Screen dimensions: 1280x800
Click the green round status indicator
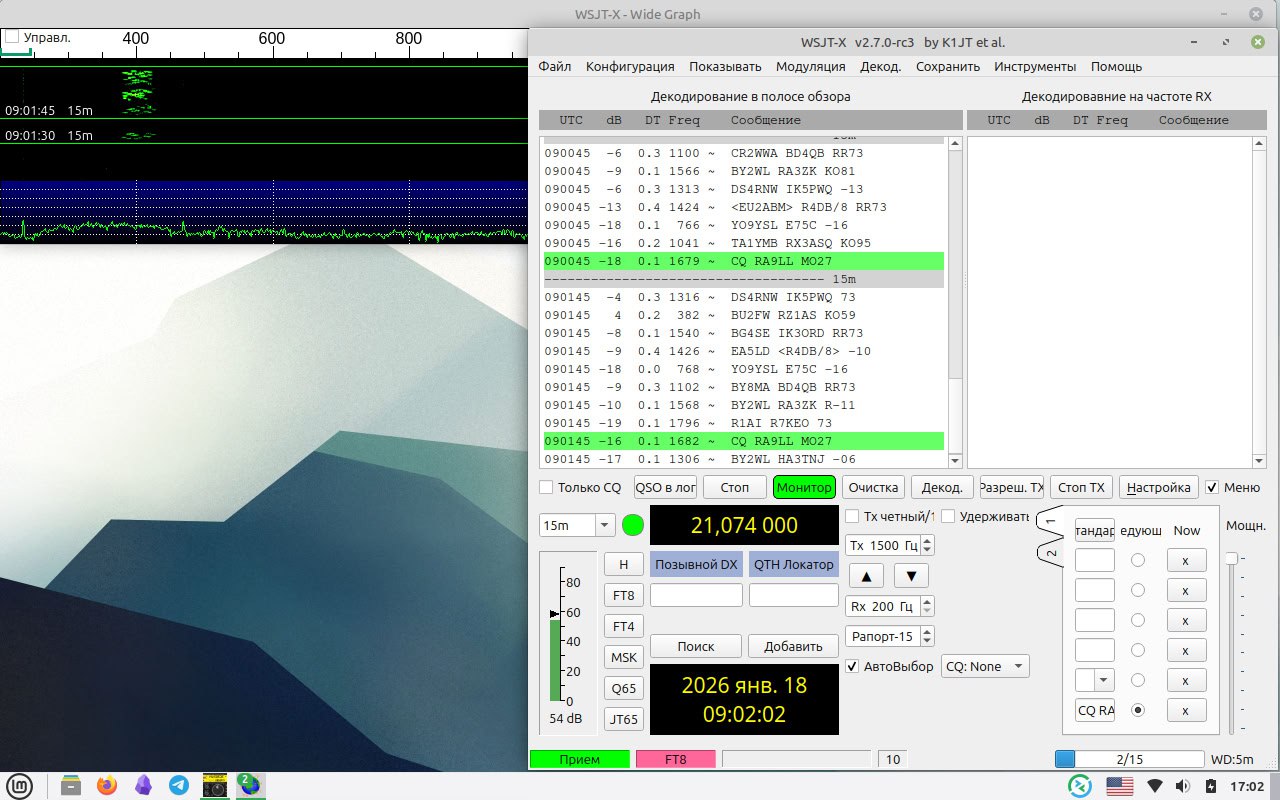point(633,525)
